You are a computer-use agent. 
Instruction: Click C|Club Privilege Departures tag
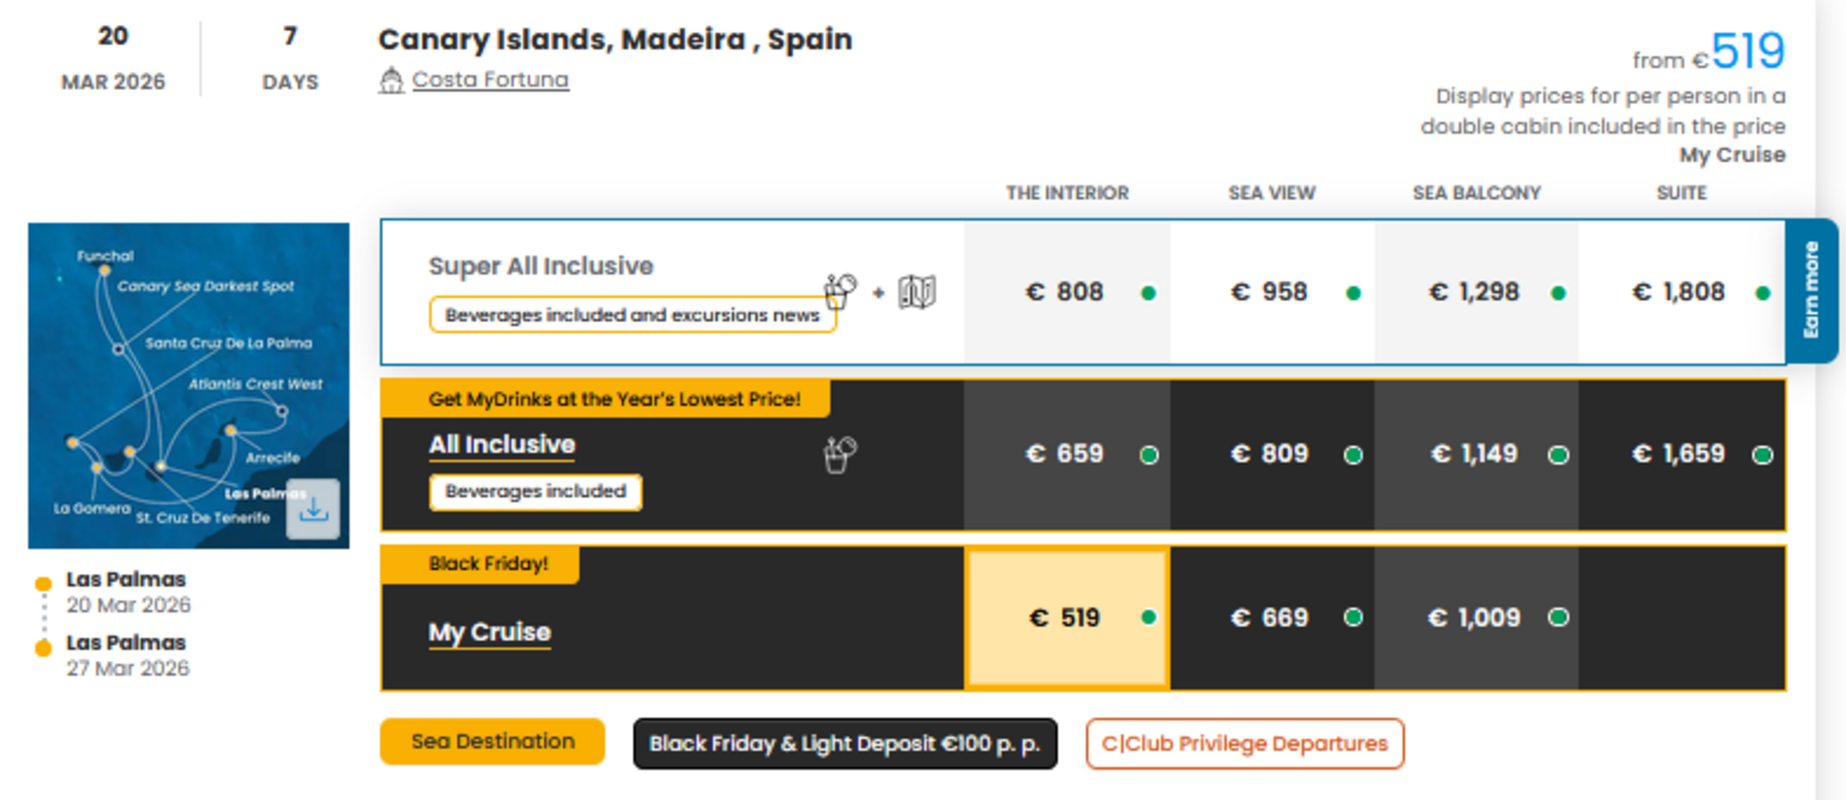click(x=1245, y=744)
